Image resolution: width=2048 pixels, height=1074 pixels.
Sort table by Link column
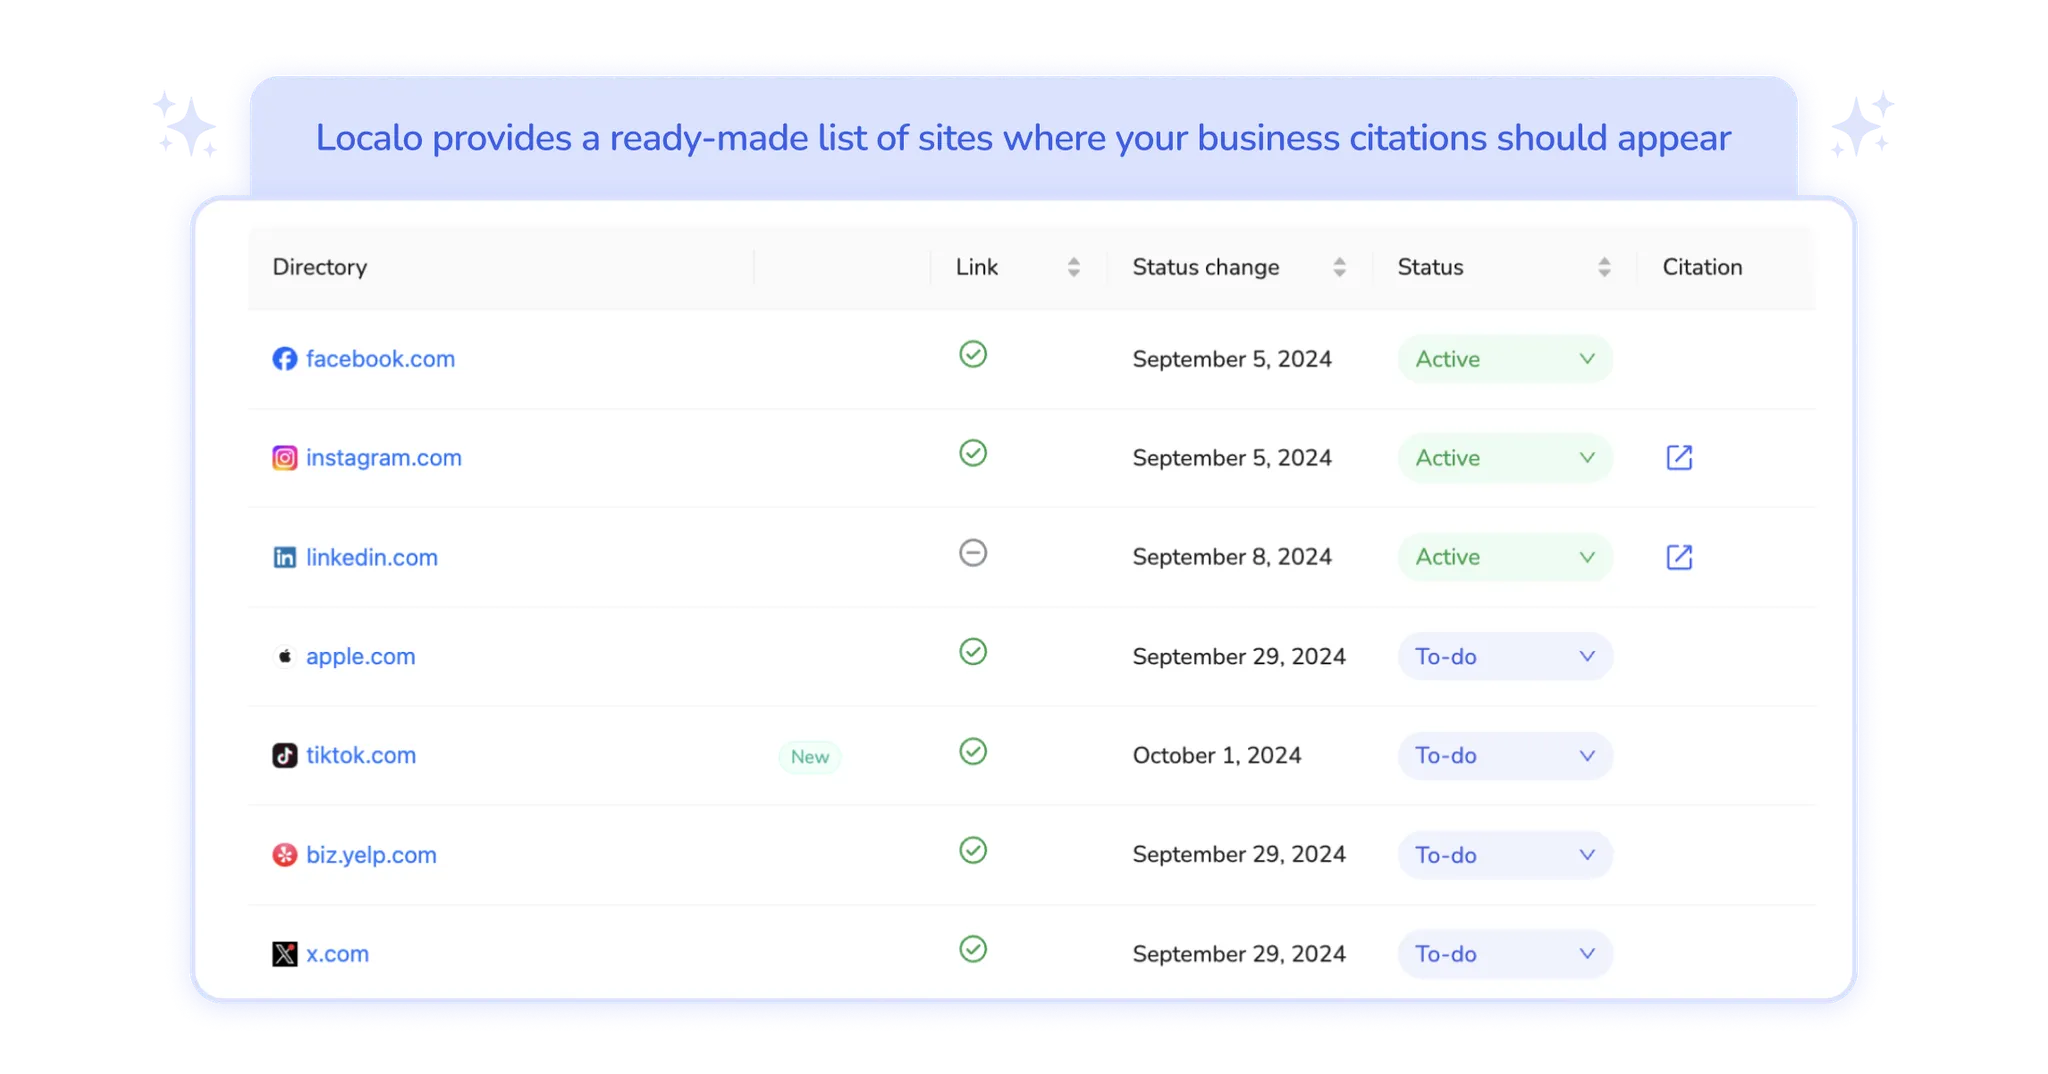(x=1073, y=267)
